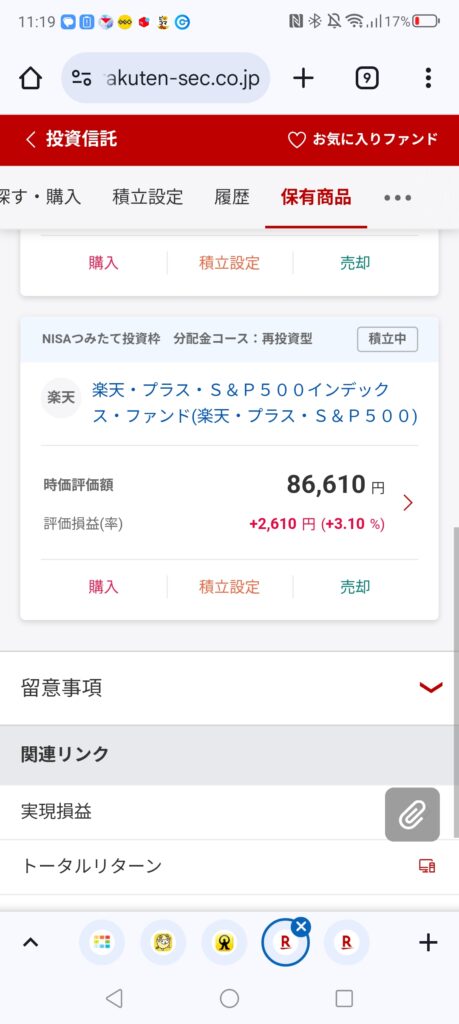
Task: Open the トータルリターン related link
Action: pyautogui.click(x=91, y=867)
